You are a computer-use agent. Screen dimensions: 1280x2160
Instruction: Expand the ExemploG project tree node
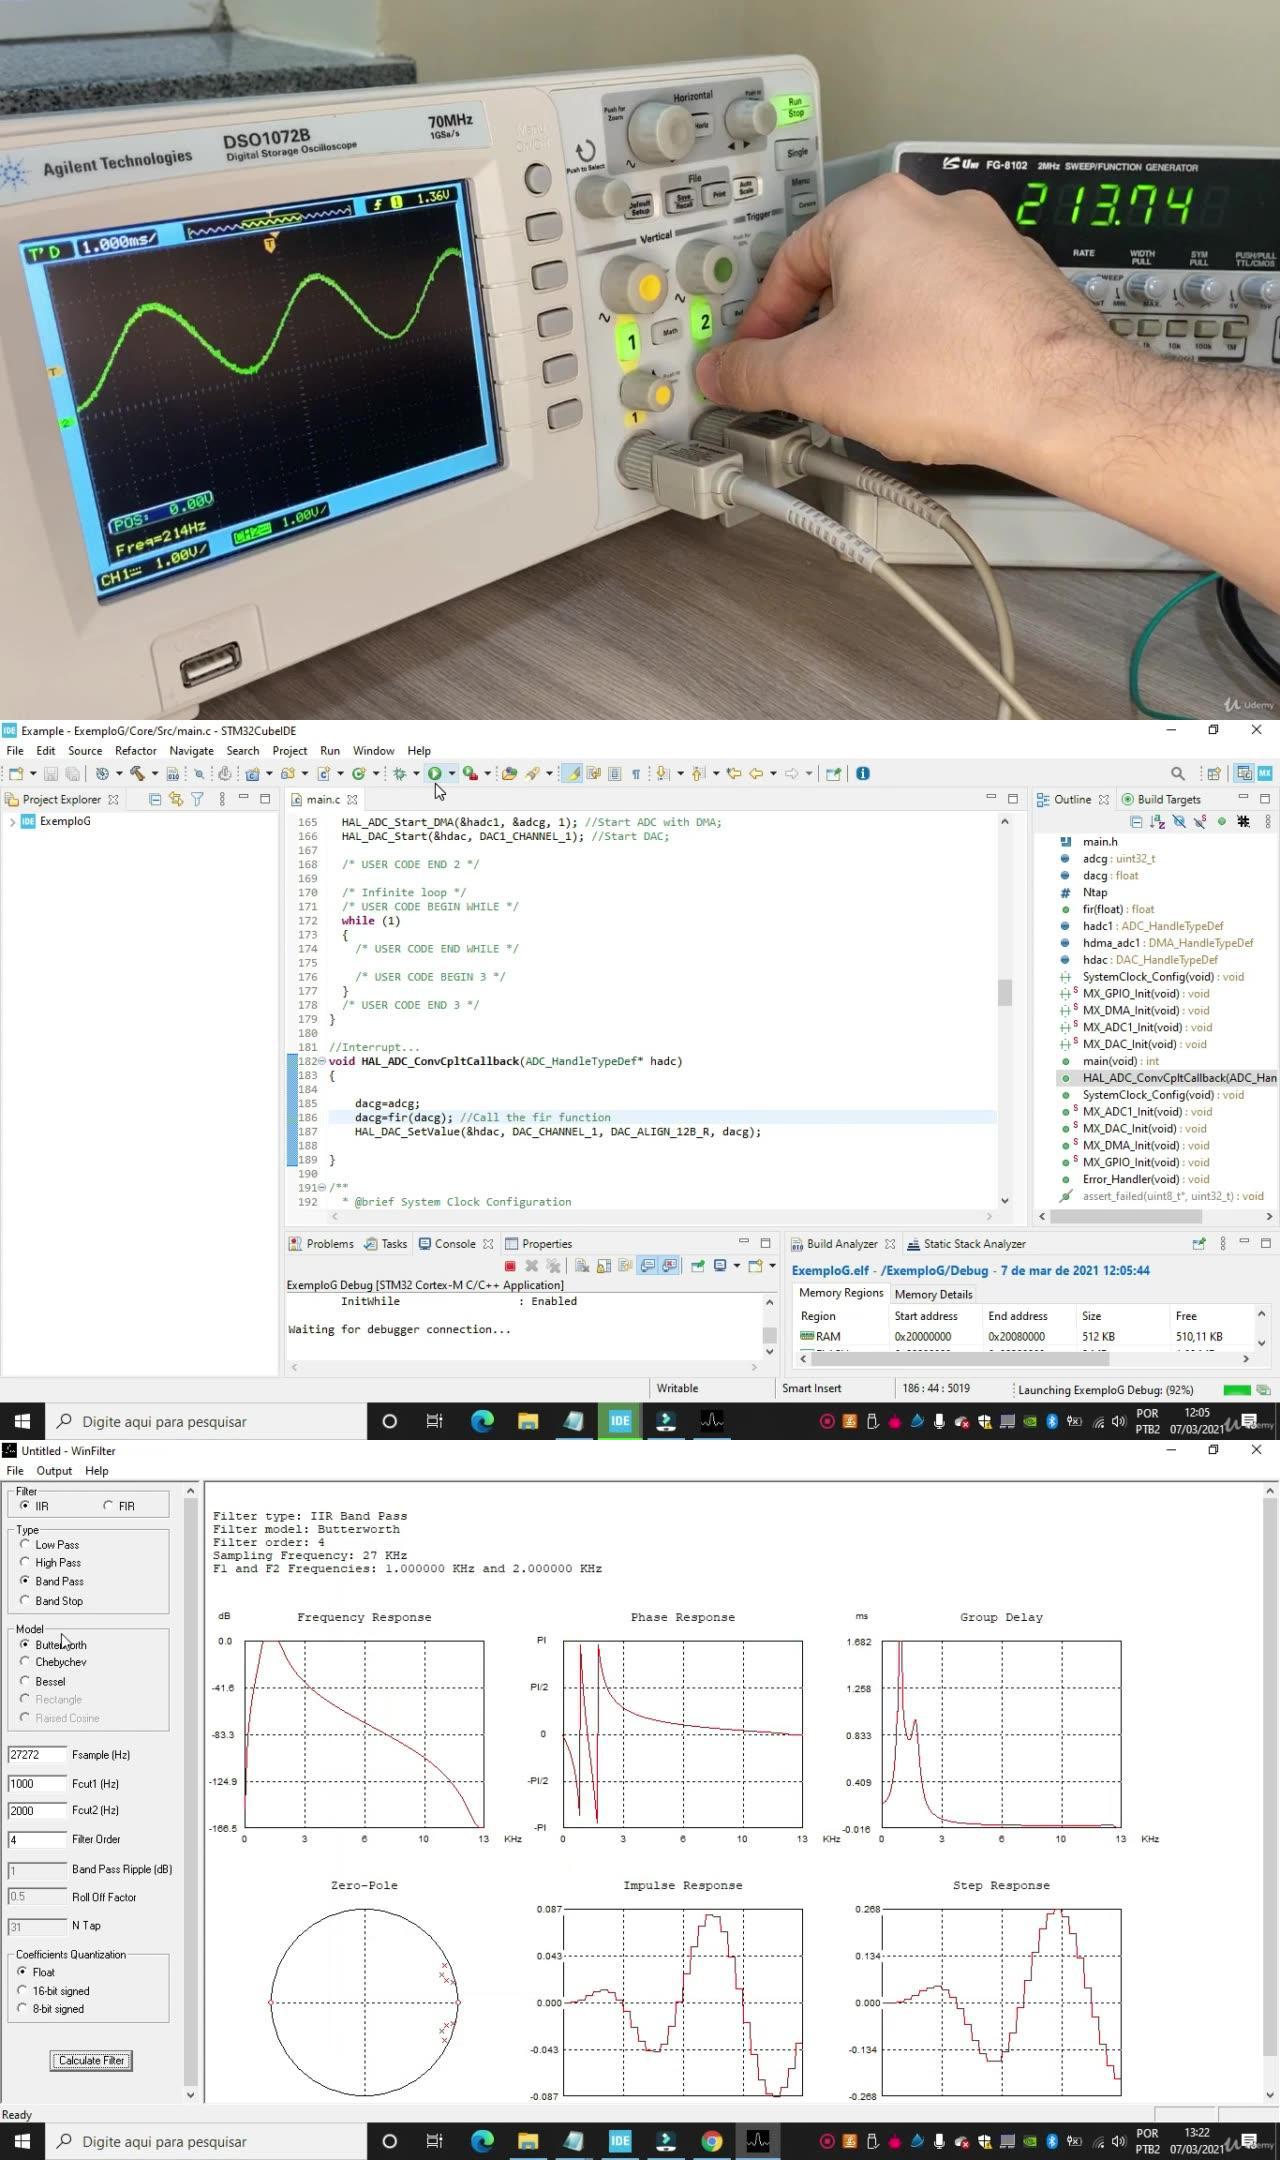click(12, 822)
